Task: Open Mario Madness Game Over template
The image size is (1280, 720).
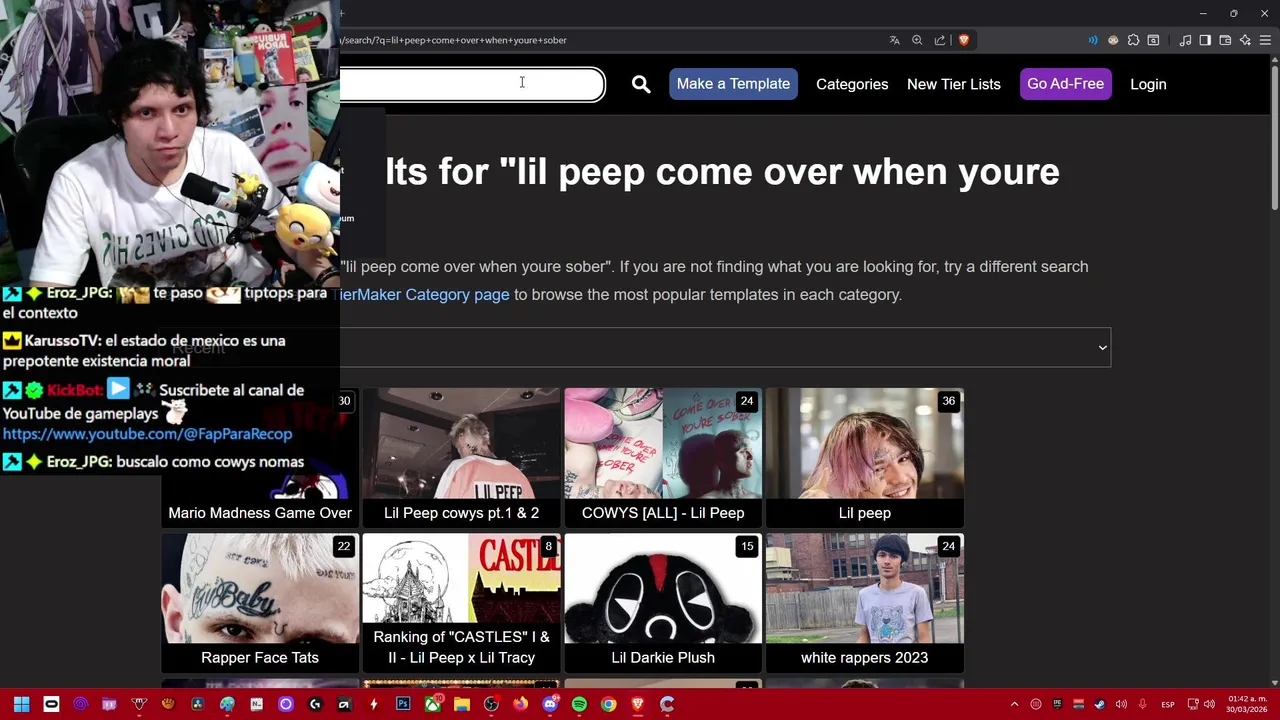Action: coord(260,457)
